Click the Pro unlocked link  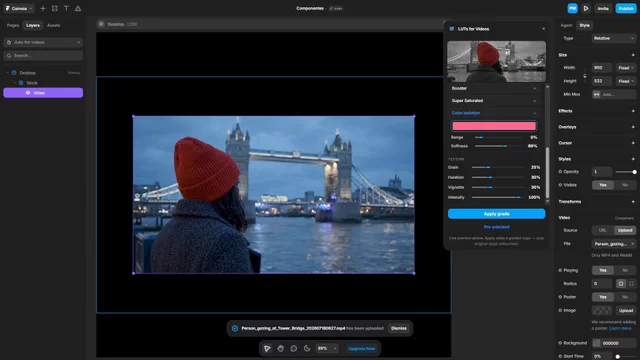tap(496, 227)
